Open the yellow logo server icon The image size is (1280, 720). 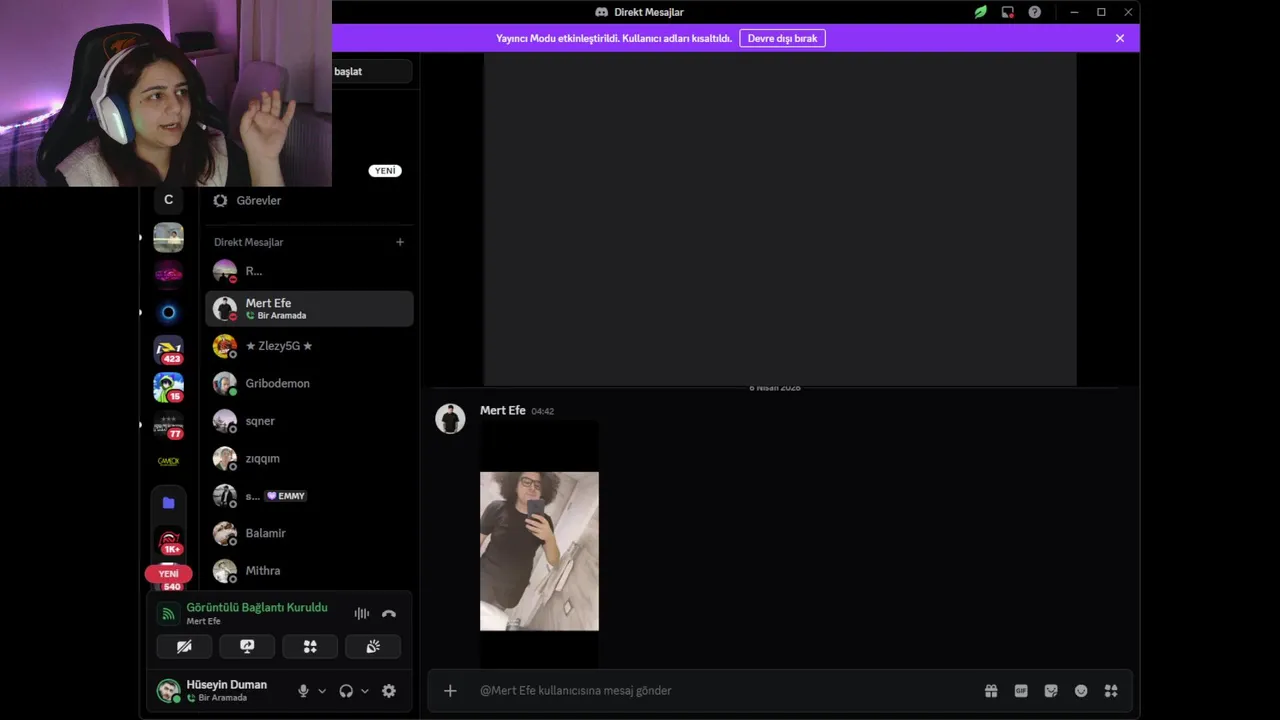pos(168,461)
